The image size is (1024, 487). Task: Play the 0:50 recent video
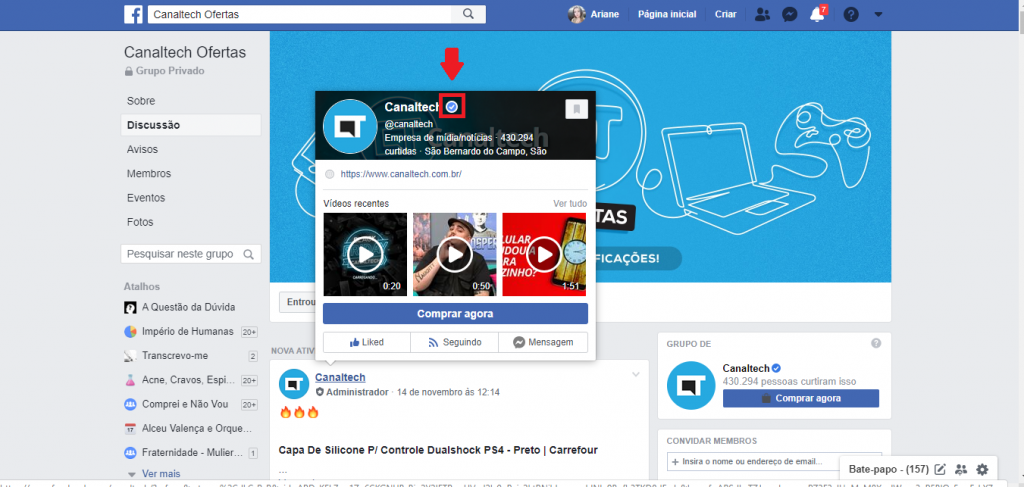[x=455, y=254]
